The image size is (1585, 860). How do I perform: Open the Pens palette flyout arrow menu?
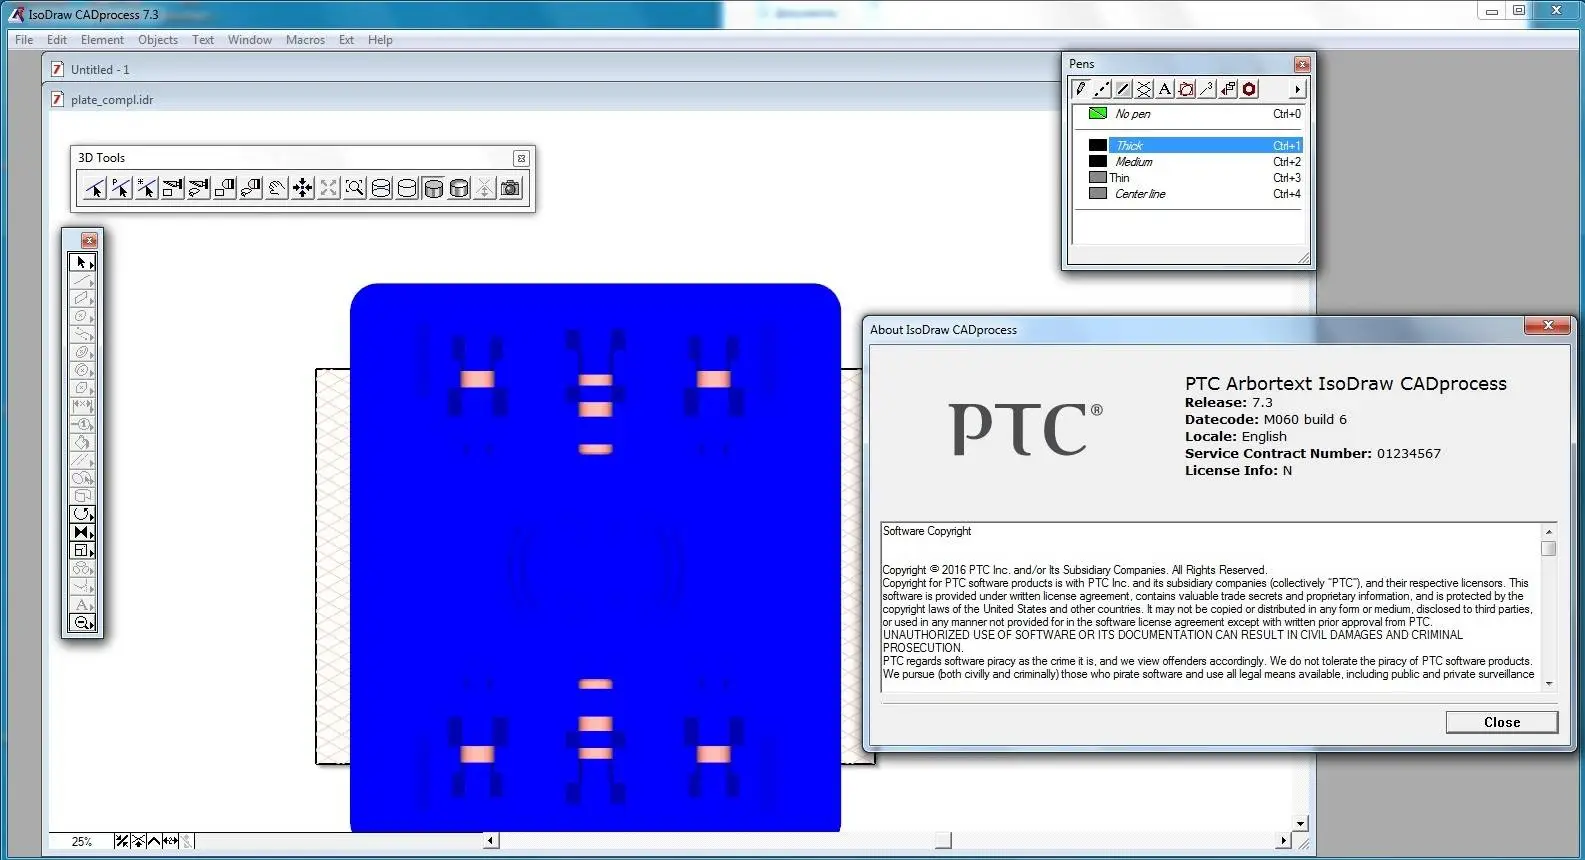(1297, 89)
